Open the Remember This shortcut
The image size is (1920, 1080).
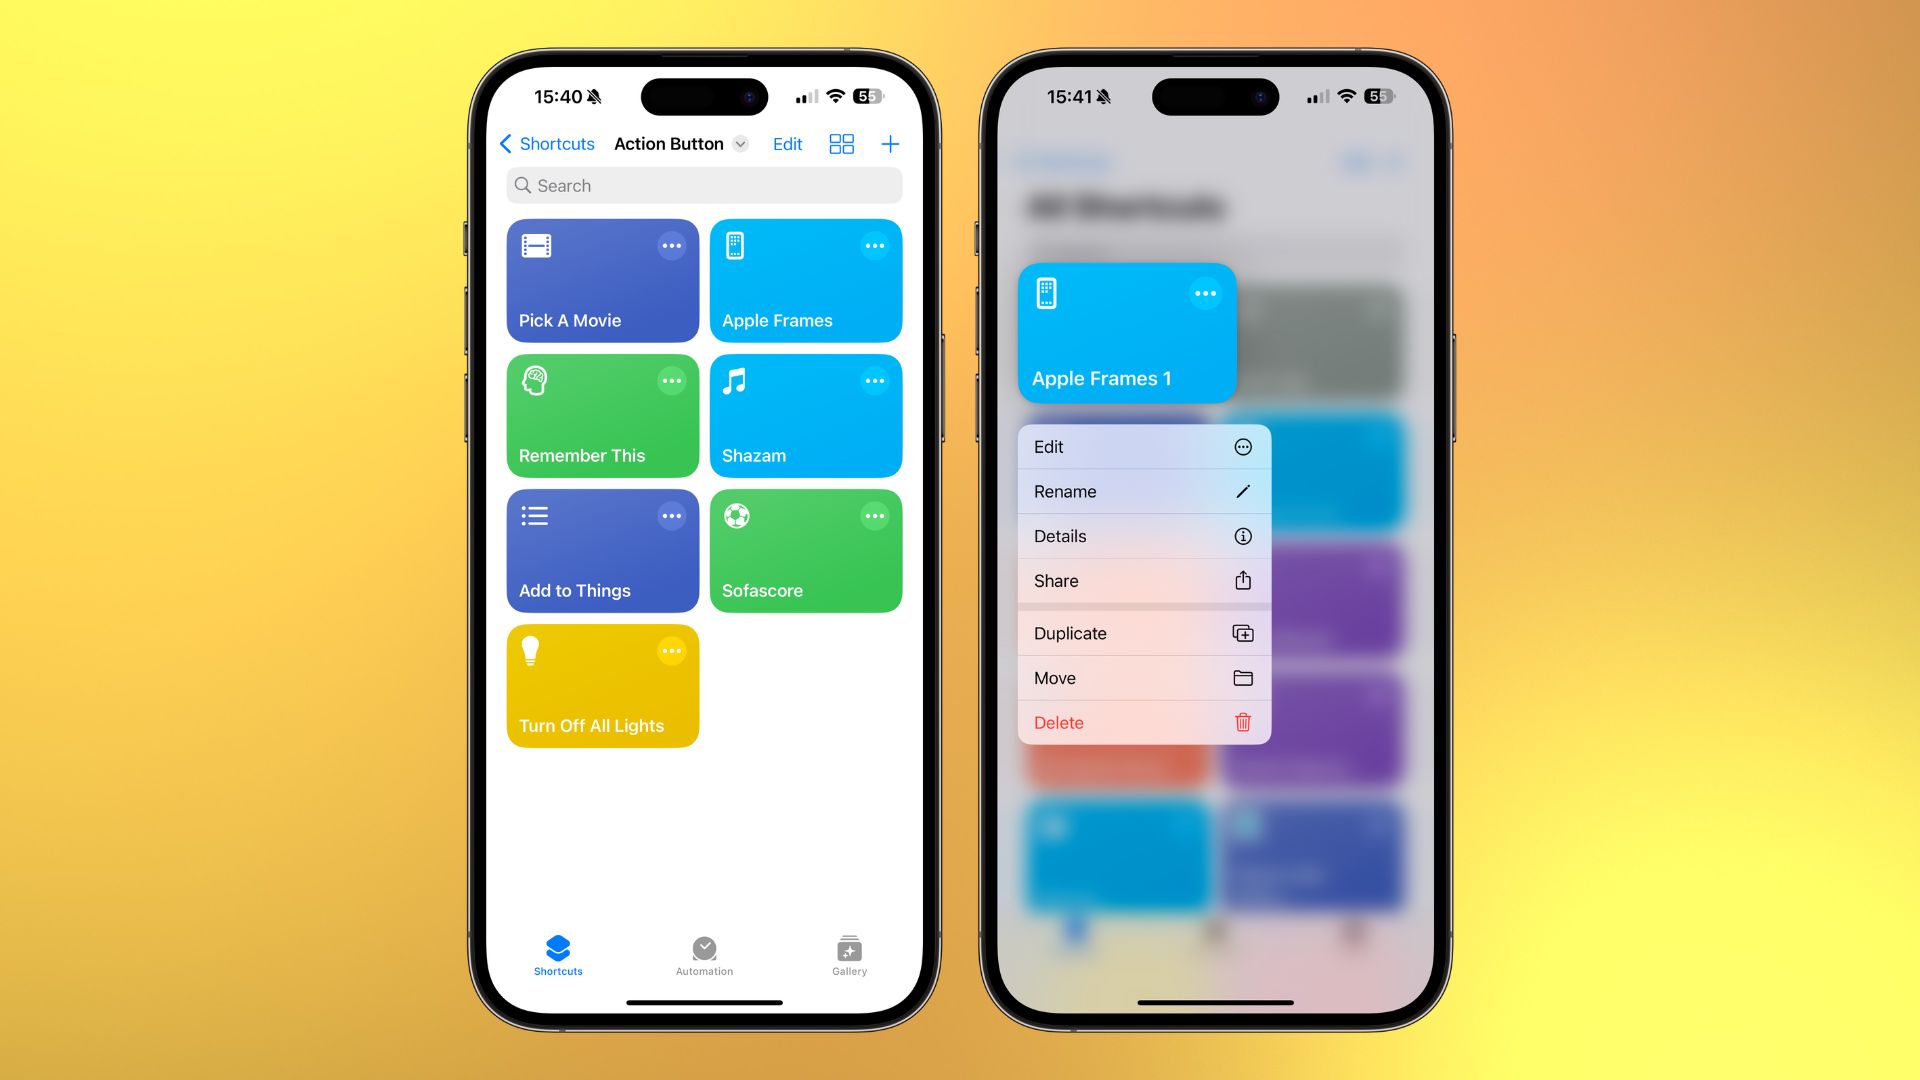(603, 415)
